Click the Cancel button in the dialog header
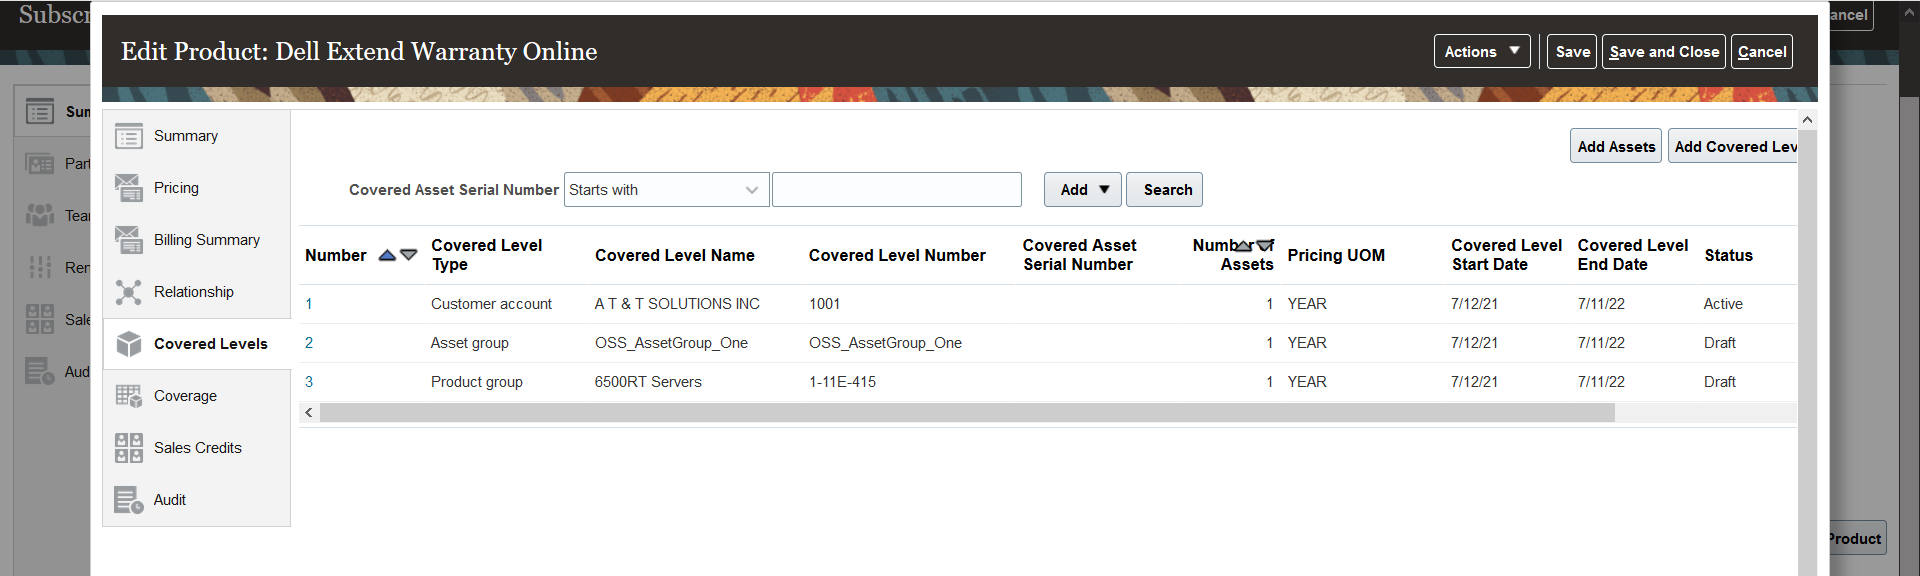Viewport: 1920px width, 576px height. pos(1762,52)
